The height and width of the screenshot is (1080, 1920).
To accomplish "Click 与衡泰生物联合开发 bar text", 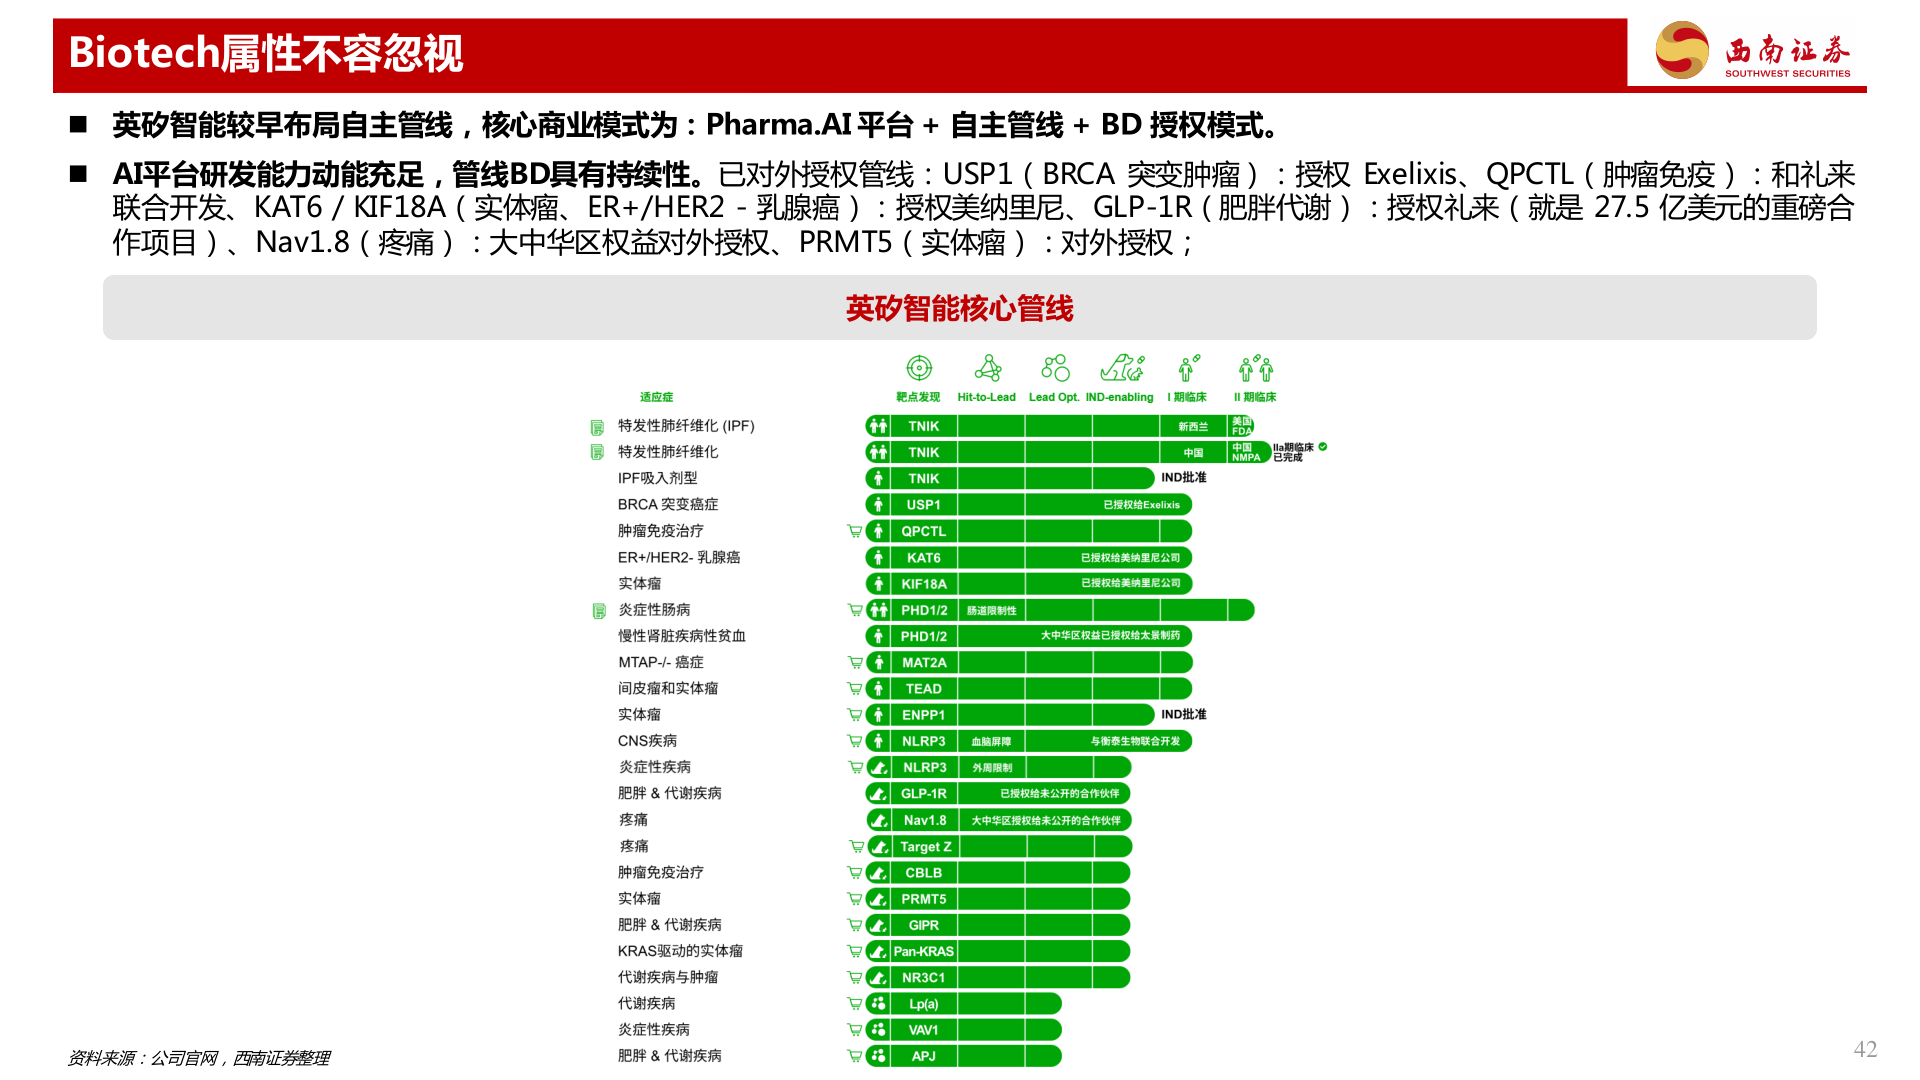I will pyautogui.click(x=1135, y=741).
